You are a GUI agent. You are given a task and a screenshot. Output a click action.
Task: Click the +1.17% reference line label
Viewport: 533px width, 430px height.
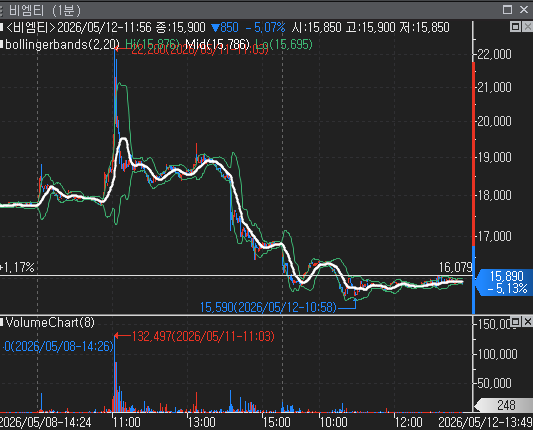[18, 268]
